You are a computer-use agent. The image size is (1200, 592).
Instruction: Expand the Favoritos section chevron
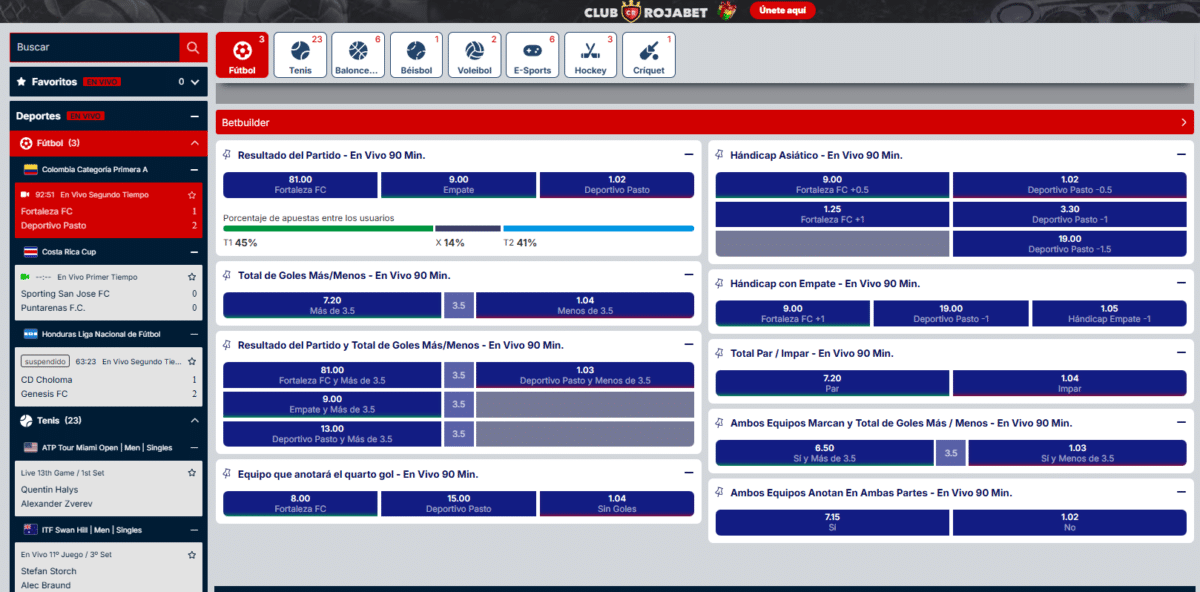click(x=194, y=82)
